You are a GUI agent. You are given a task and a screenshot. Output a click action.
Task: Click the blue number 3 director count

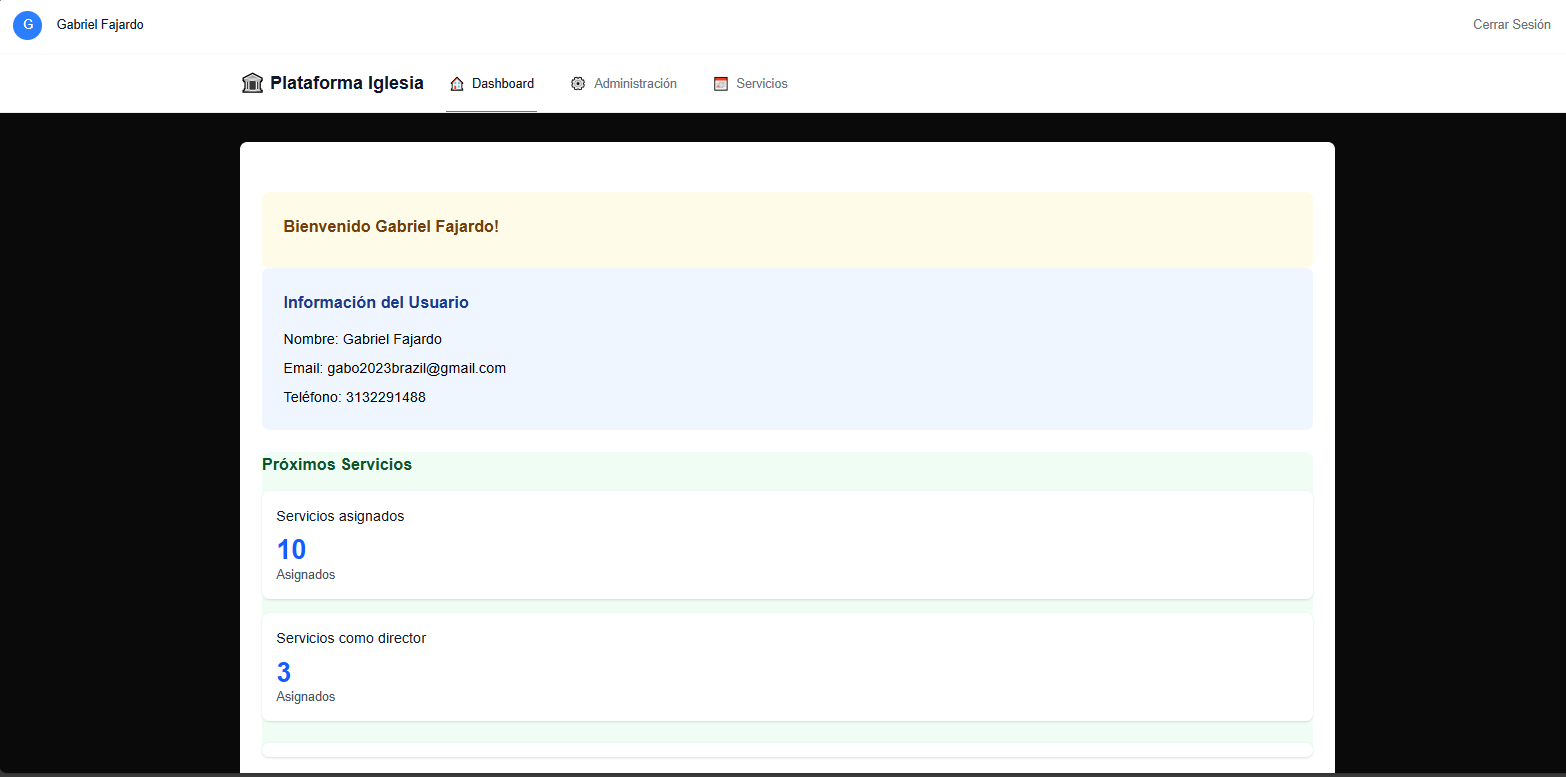pos(284,672)
